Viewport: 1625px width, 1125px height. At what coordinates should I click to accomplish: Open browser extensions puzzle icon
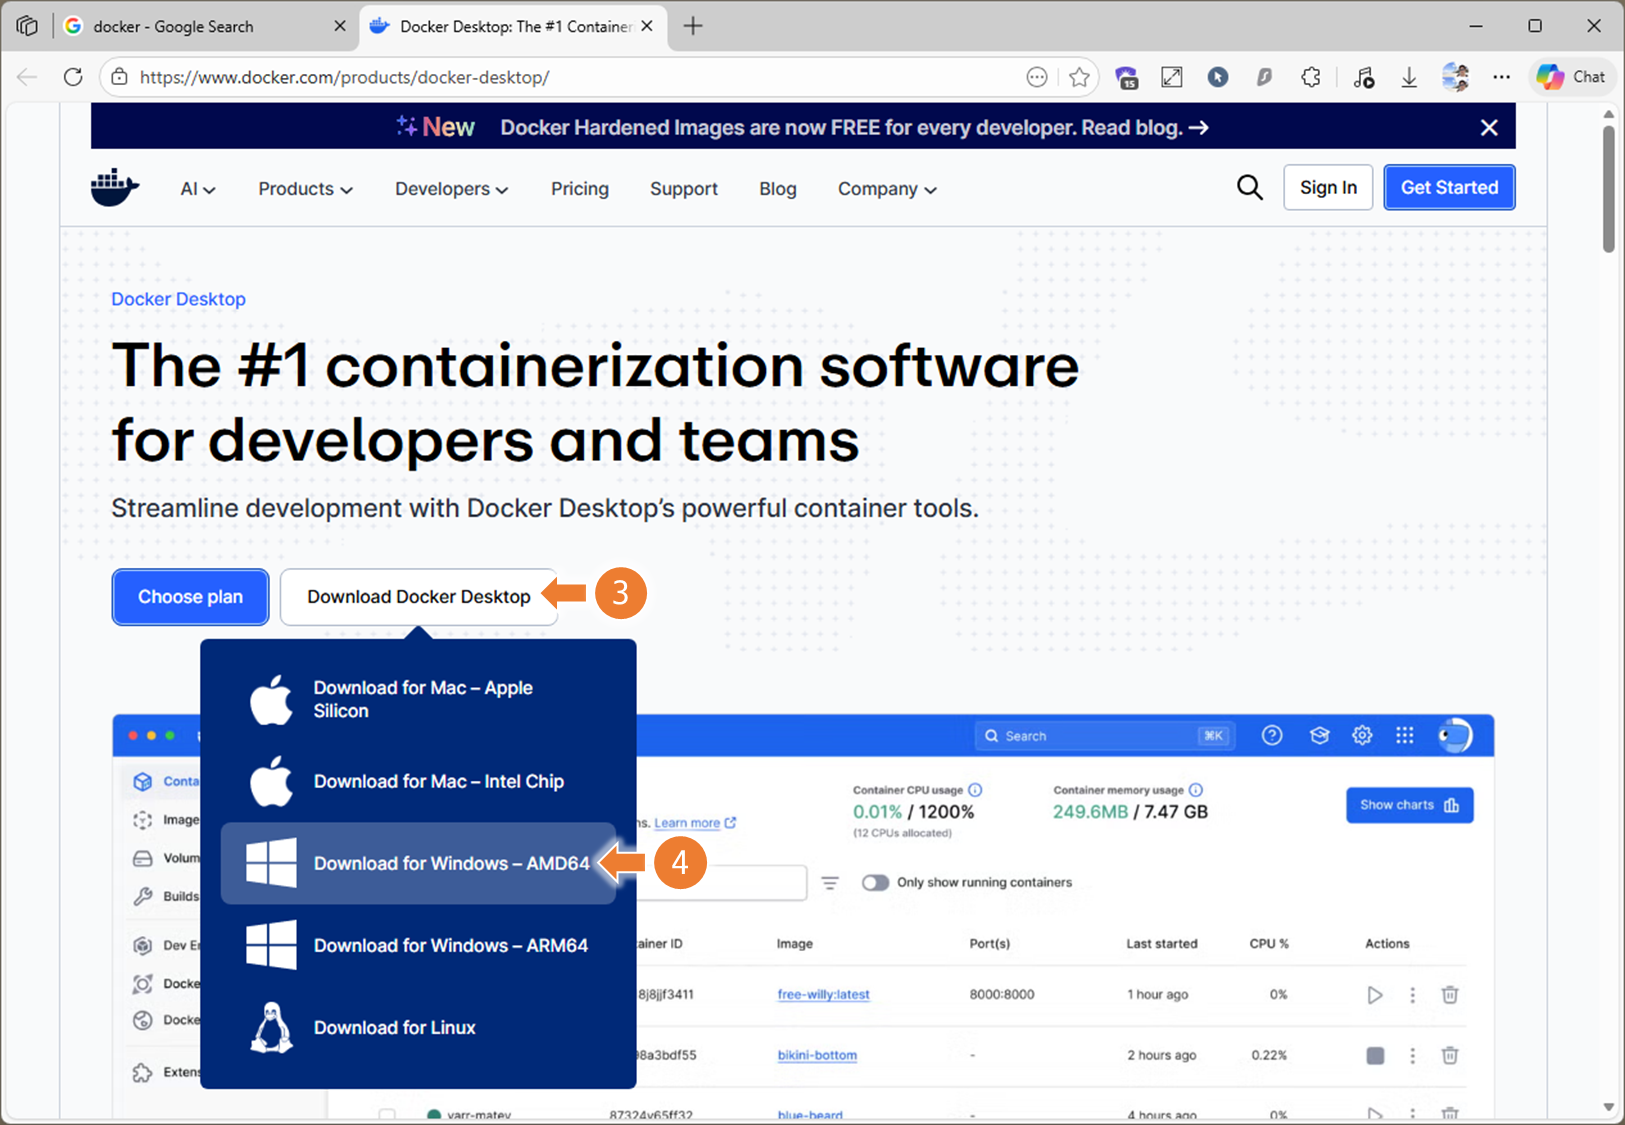tap(1310, 77)
